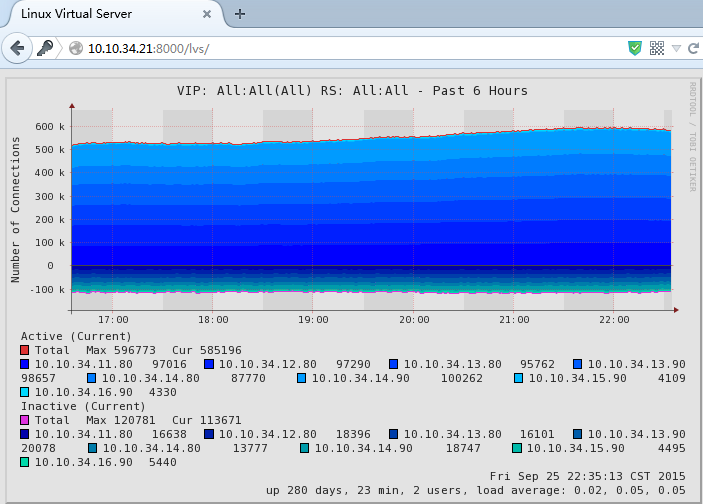
Task: Click the 20:00 time axis label
Action: click(414, 320)
